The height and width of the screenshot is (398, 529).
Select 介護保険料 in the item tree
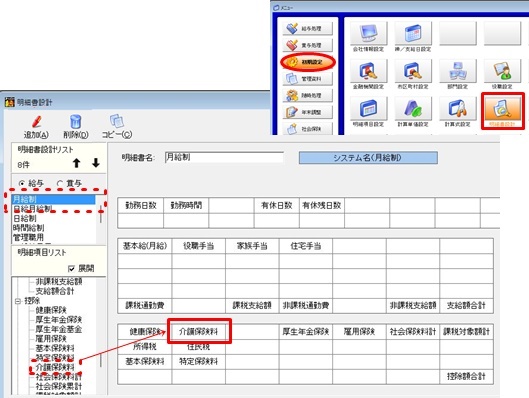[x=55, y=367]
